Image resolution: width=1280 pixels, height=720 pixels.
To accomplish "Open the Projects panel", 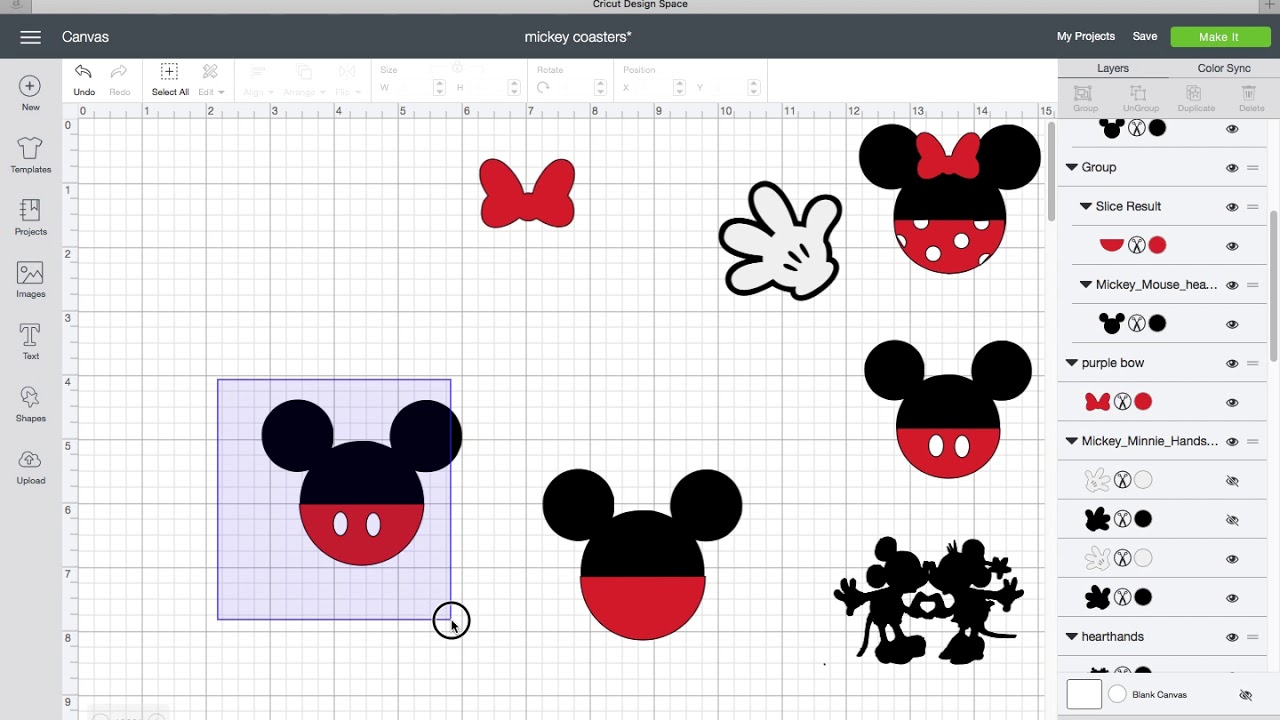I will 30,217.
